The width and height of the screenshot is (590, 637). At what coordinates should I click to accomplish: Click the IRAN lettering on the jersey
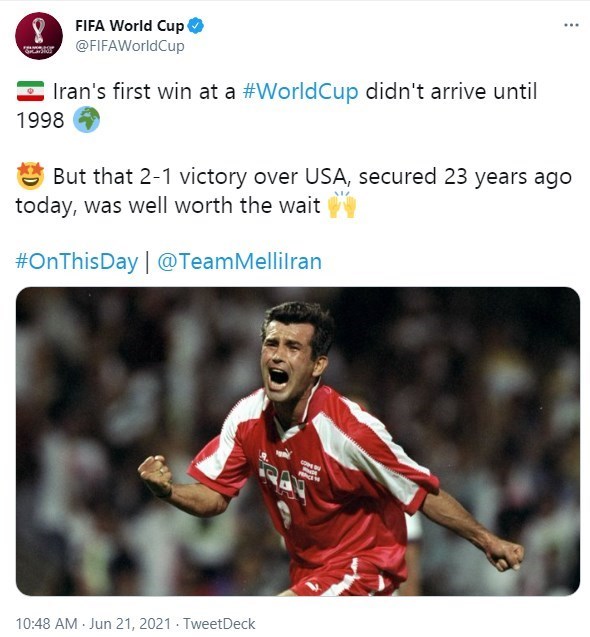tap(283, 481)
